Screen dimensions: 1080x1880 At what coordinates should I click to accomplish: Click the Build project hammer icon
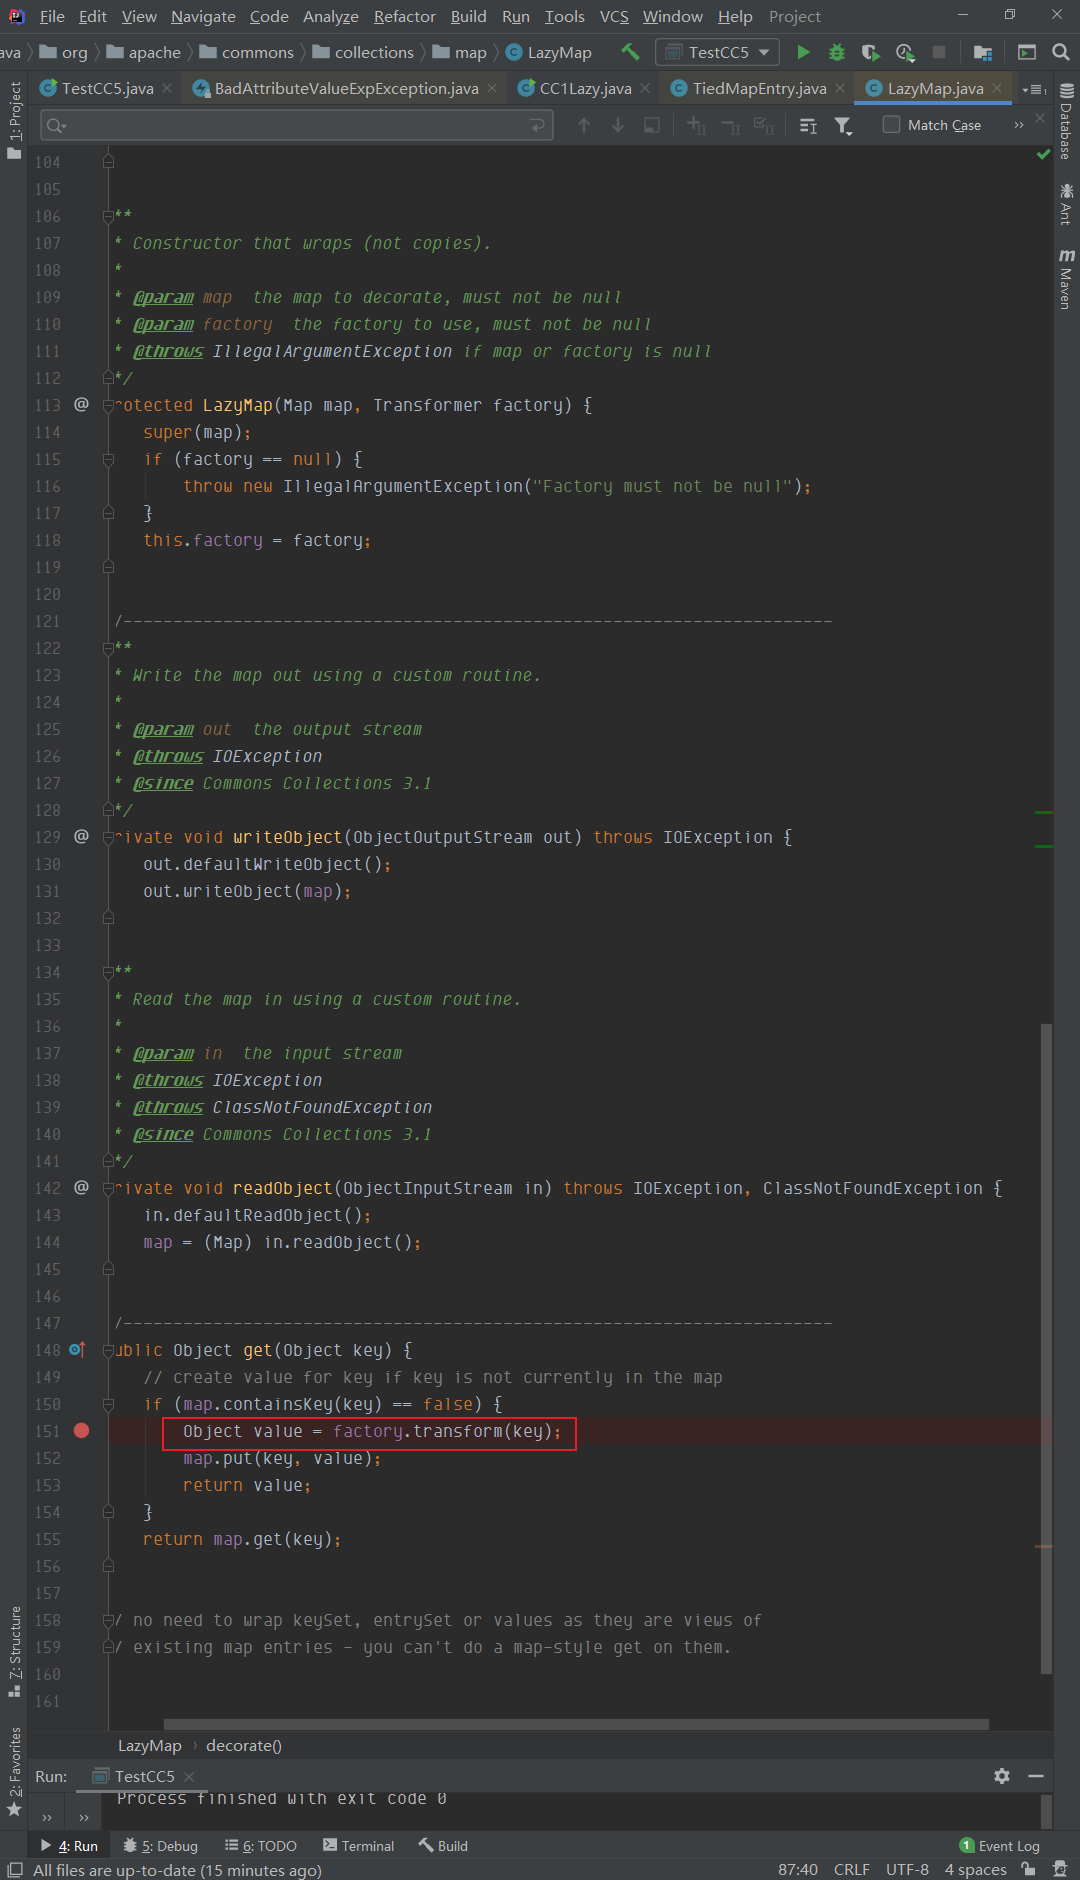click(630, 51)
